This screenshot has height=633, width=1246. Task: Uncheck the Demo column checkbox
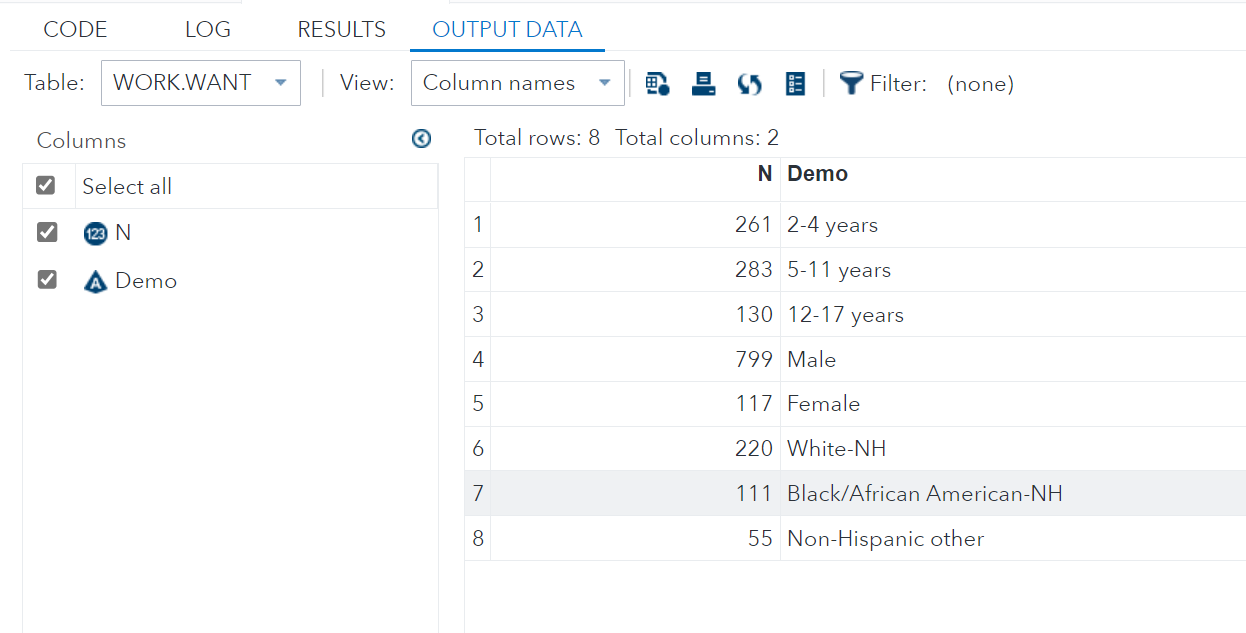(x=47, y=280)
